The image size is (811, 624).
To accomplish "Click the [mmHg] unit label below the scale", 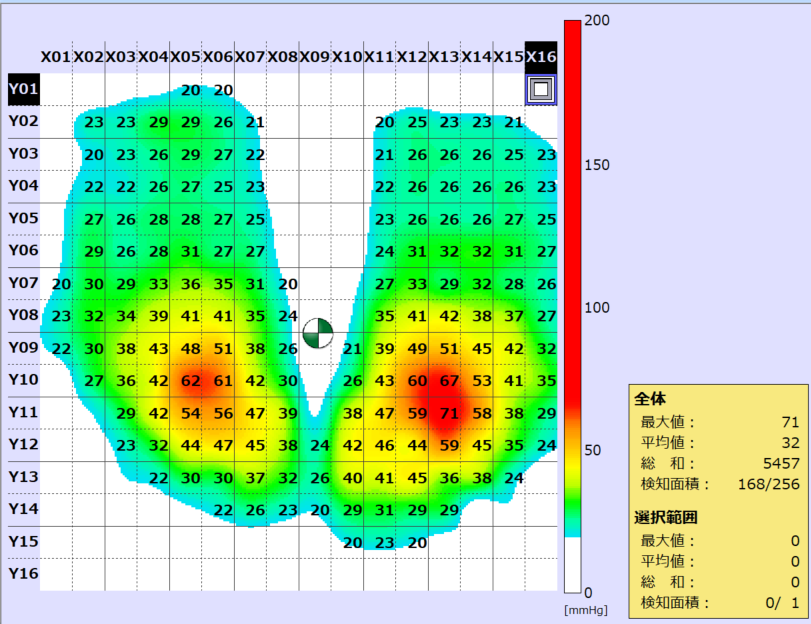I will (580, 607).
